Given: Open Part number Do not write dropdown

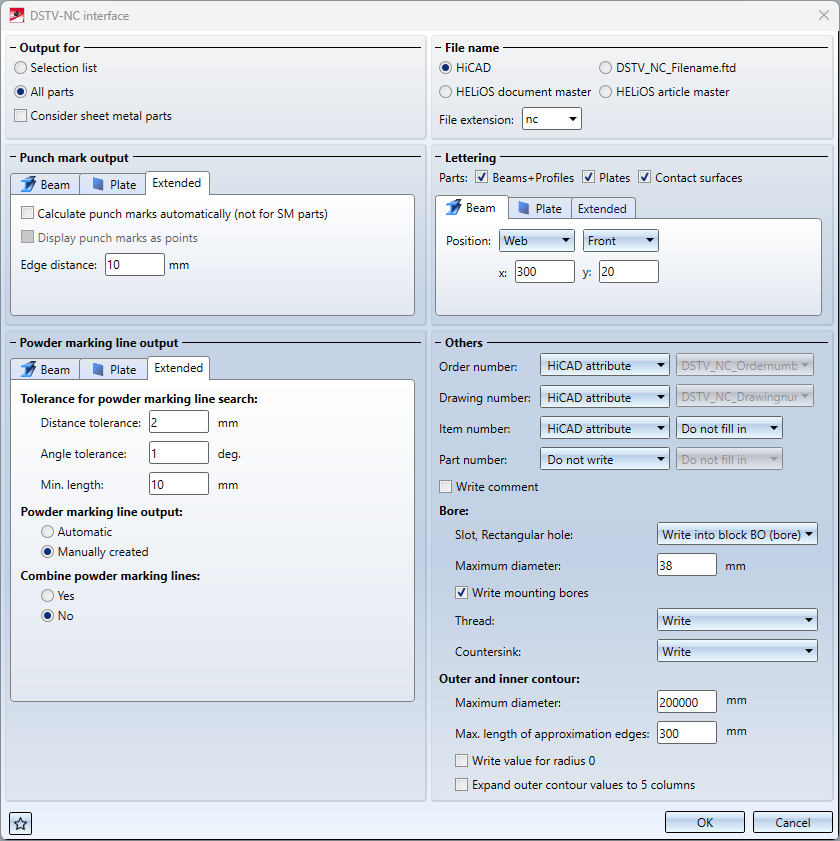Looking at the screenshot, I should tap(605, 459).
